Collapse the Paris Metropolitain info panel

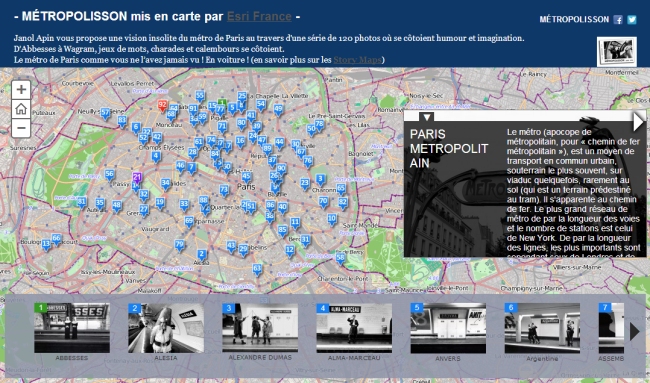[x=427, y=117]
